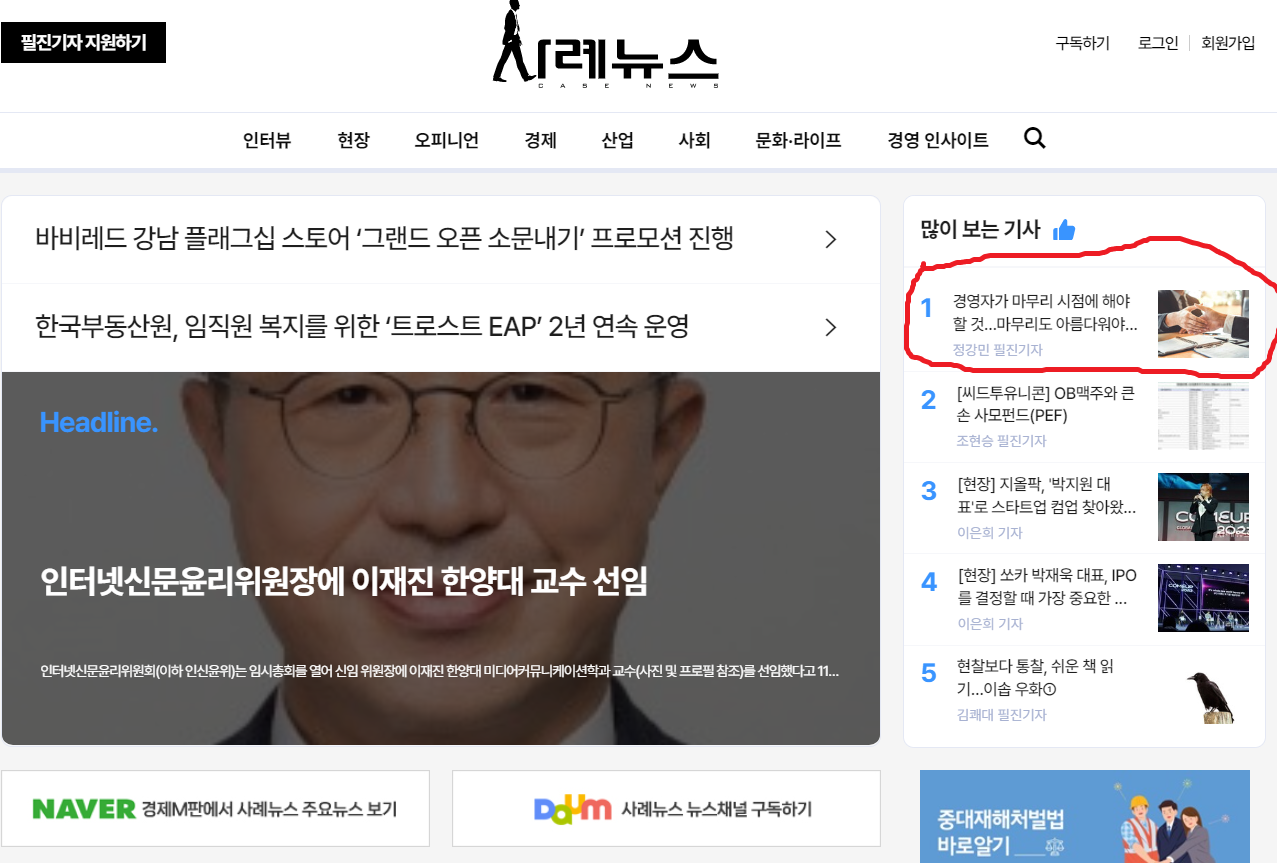Open the 경제 menu tab

[540, 140]
